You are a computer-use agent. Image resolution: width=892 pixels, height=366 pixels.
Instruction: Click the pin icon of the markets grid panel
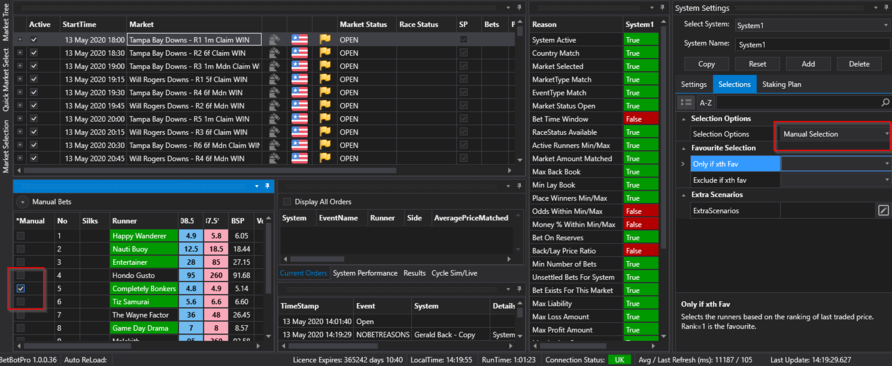click(519, 8)
